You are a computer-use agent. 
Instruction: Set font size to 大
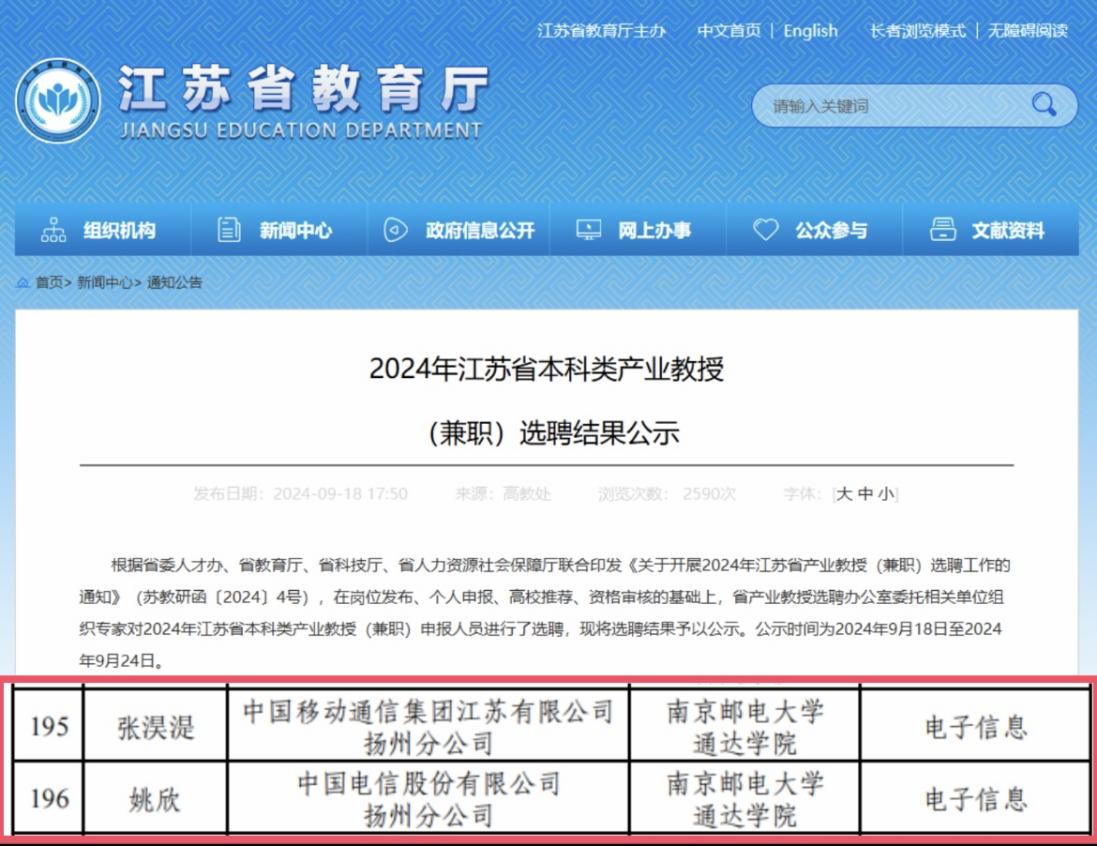(x=844, y=494)
